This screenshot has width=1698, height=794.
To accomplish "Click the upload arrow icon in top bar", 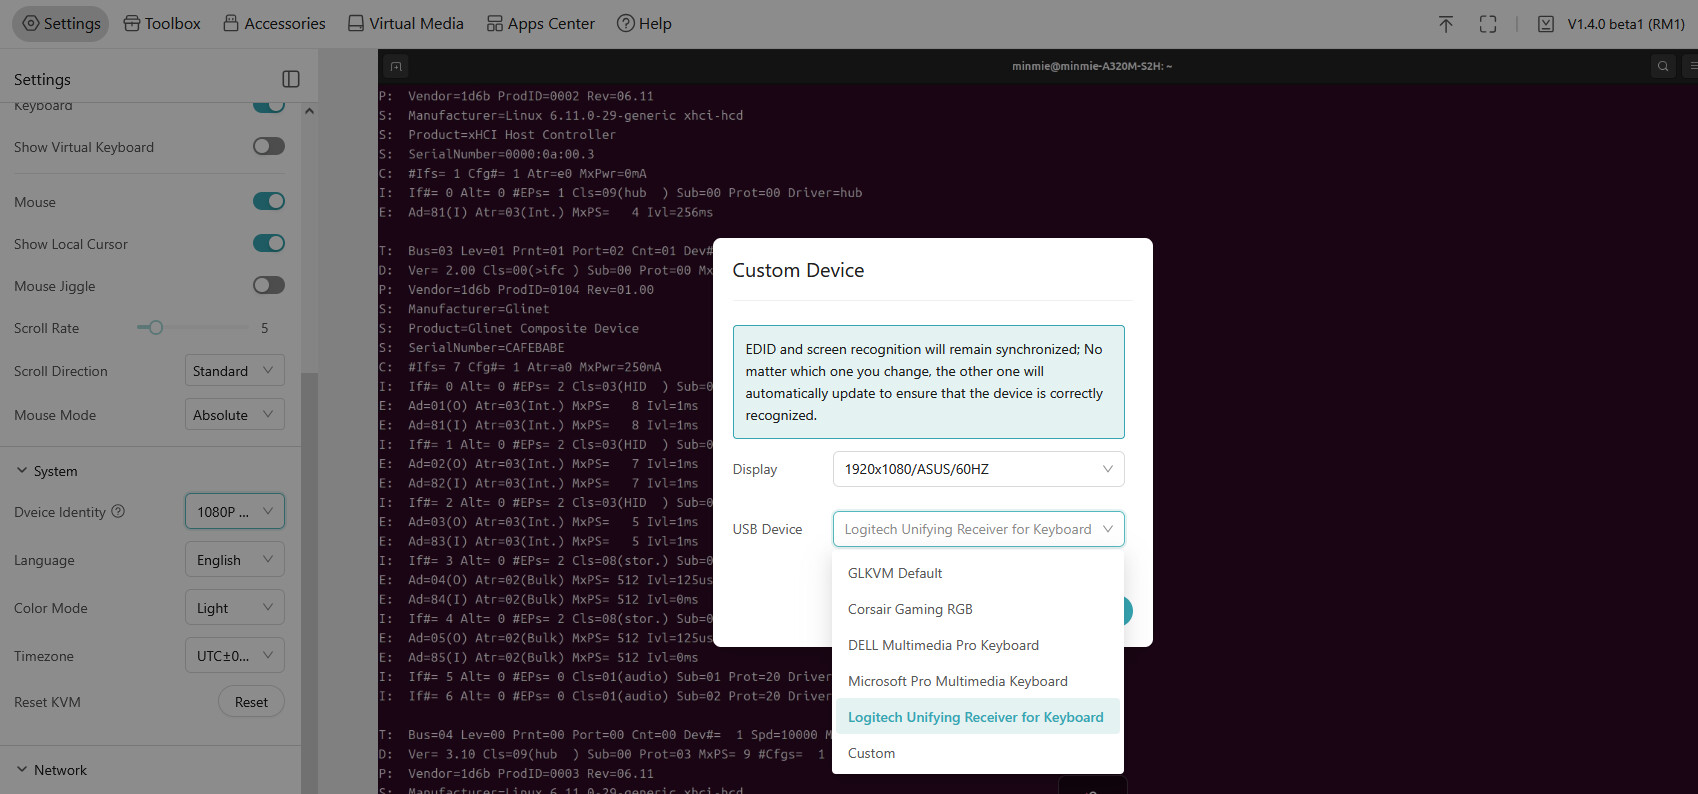I will [1445, 24].
